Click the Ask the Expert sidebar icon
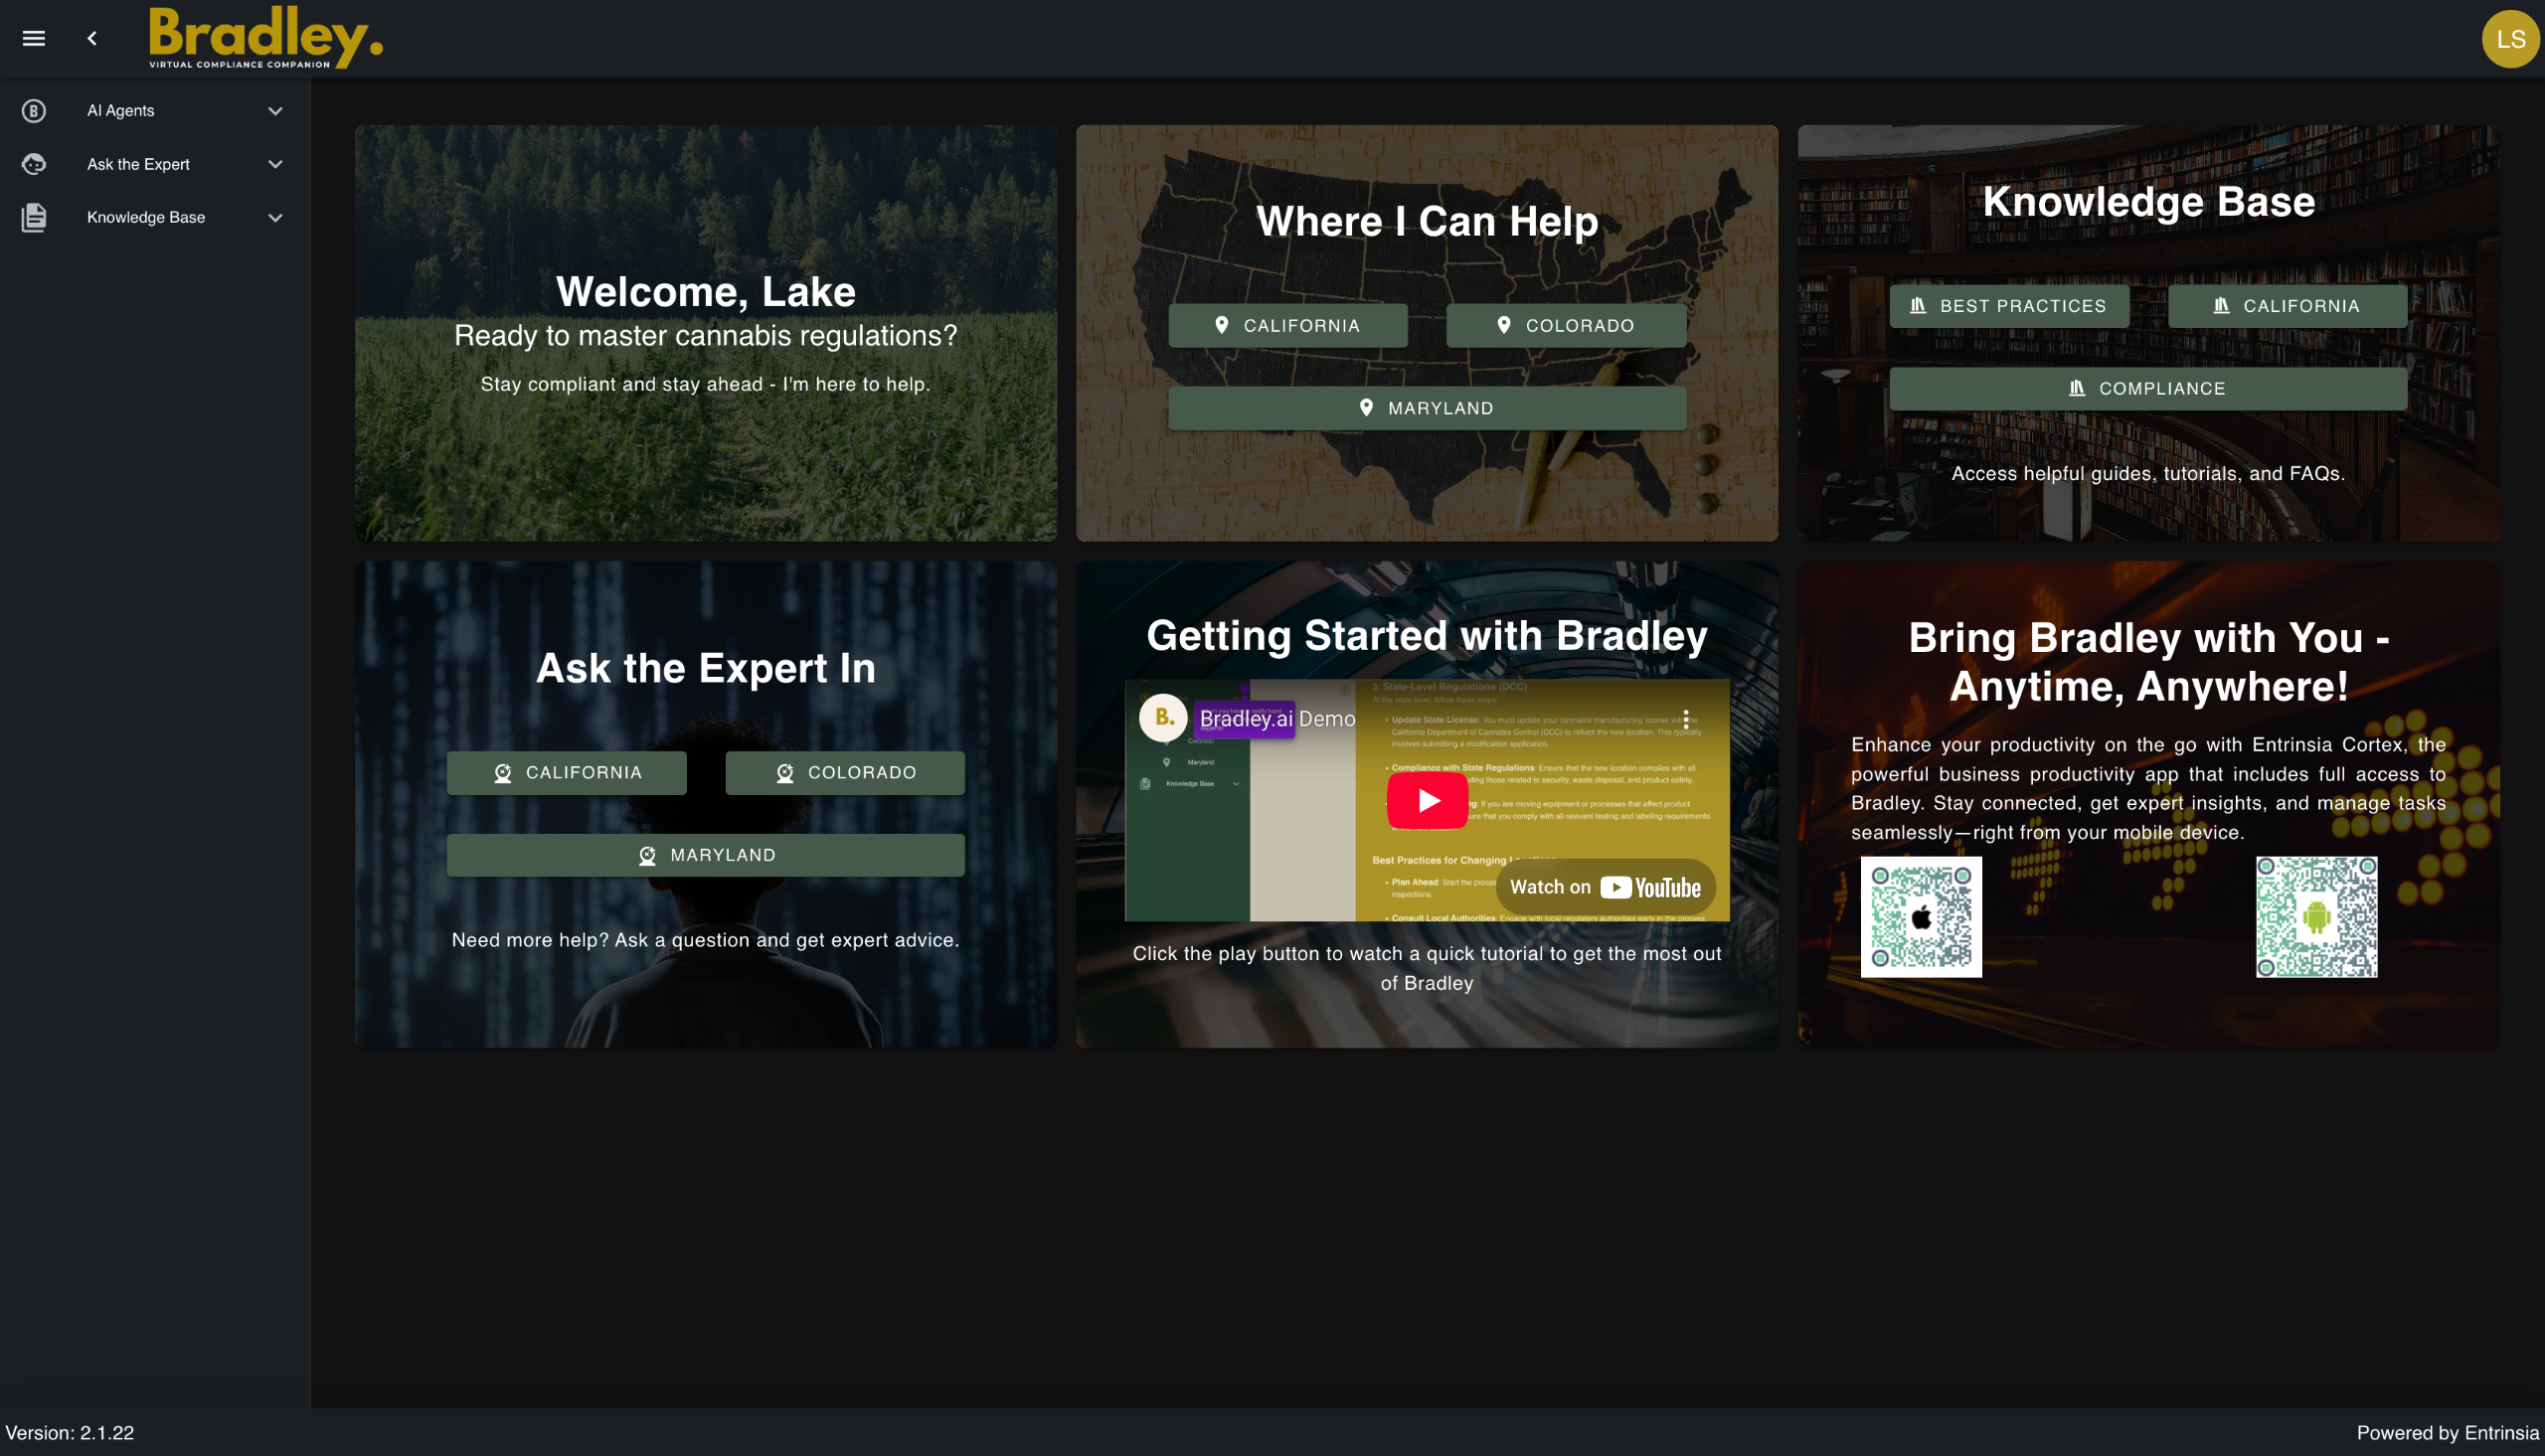The height and width of the screenshot is (1456, 2545). tap(34, 164)
